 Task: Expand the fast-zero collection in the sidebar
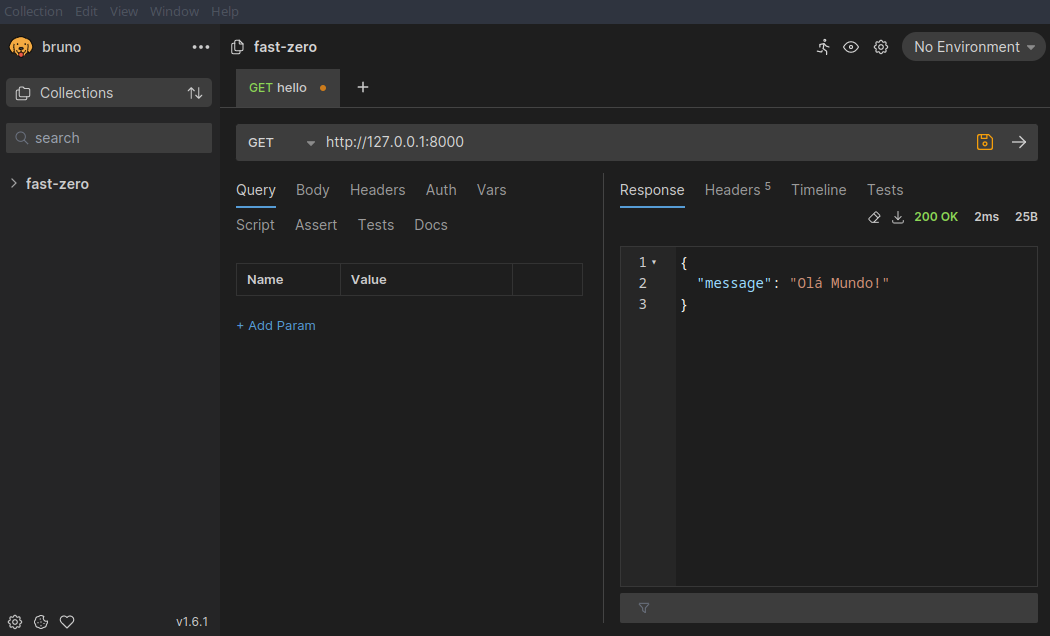pos(13,184)
